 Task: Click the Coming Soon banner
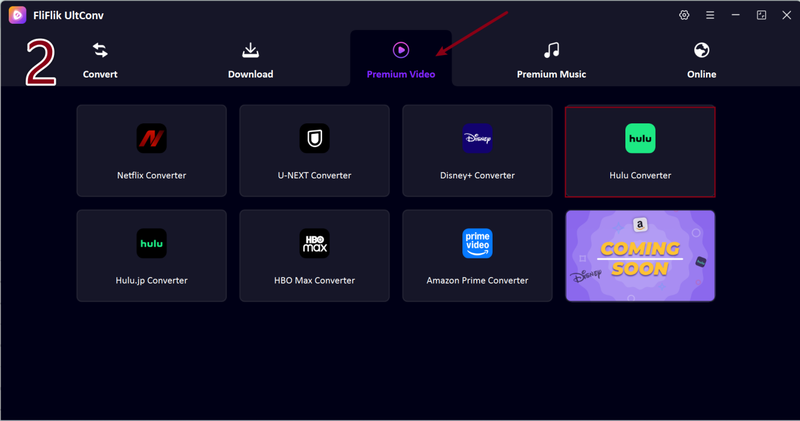click(640, 256)
